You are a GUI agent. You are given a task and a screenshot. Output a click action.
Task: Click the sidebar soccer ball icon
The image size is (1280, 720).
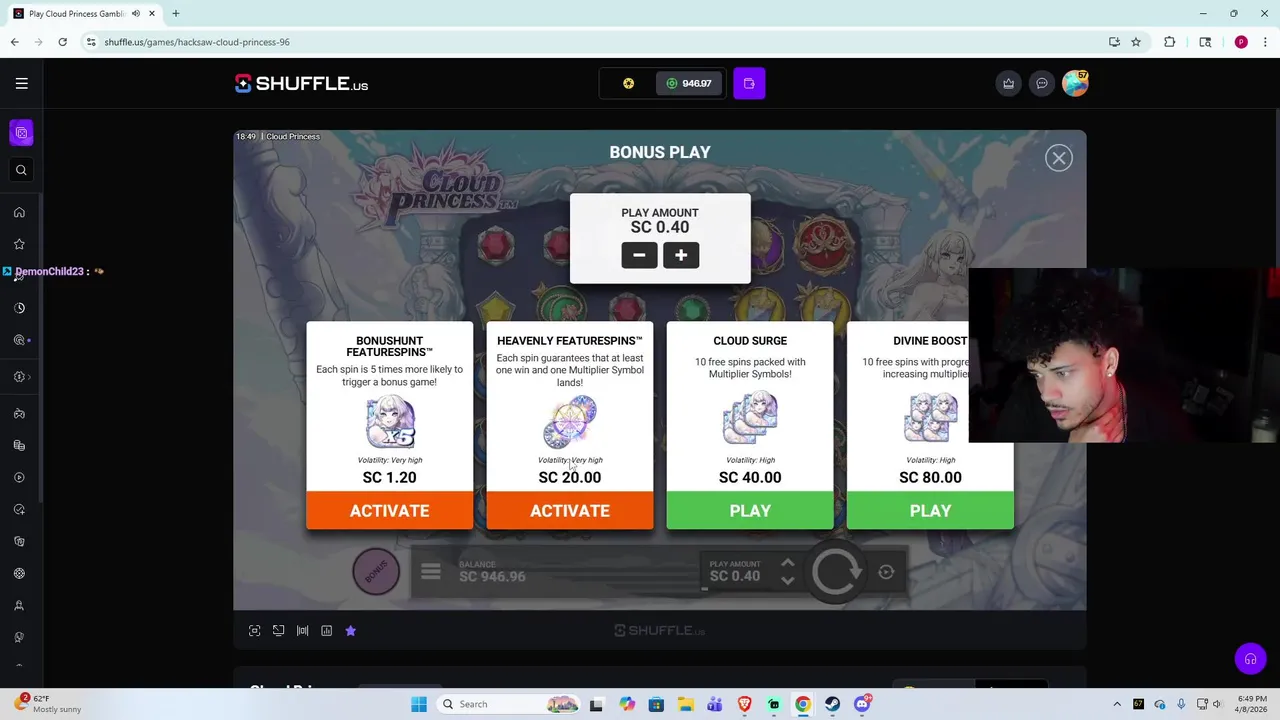(19, 574)
